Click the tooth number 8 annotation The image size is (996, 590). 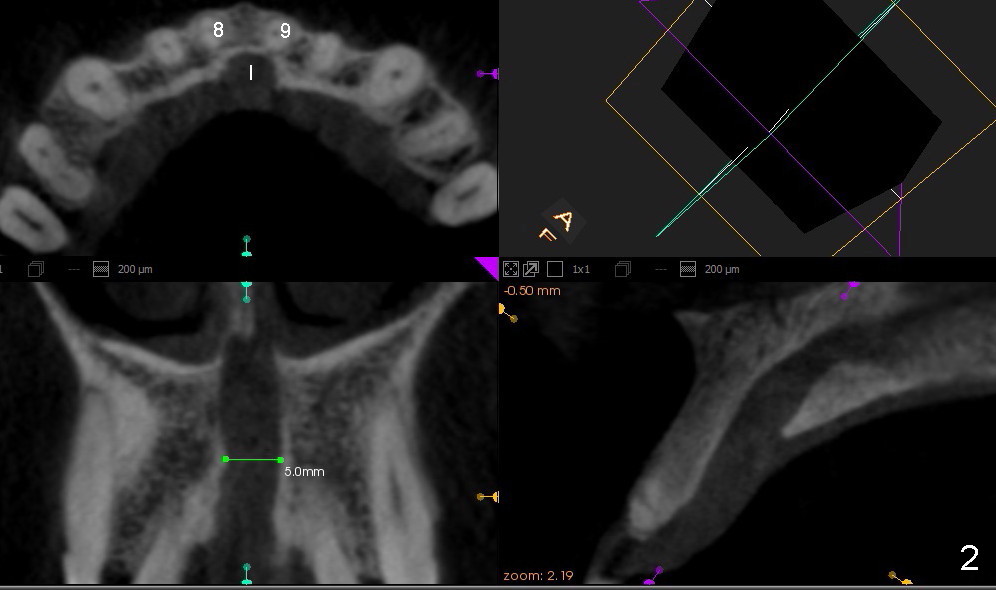tap(218, 30)
